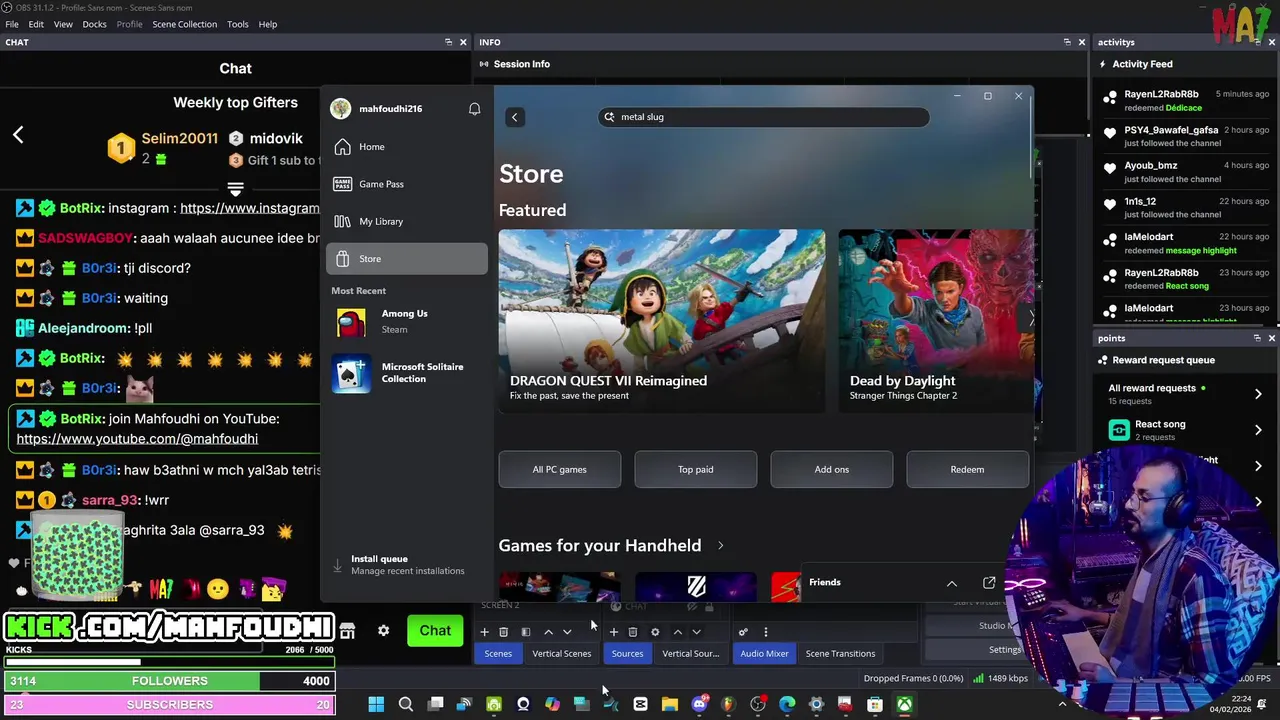
Task: Open Audio Mixer advanced properties gears
Action: [x=743, y=632]
